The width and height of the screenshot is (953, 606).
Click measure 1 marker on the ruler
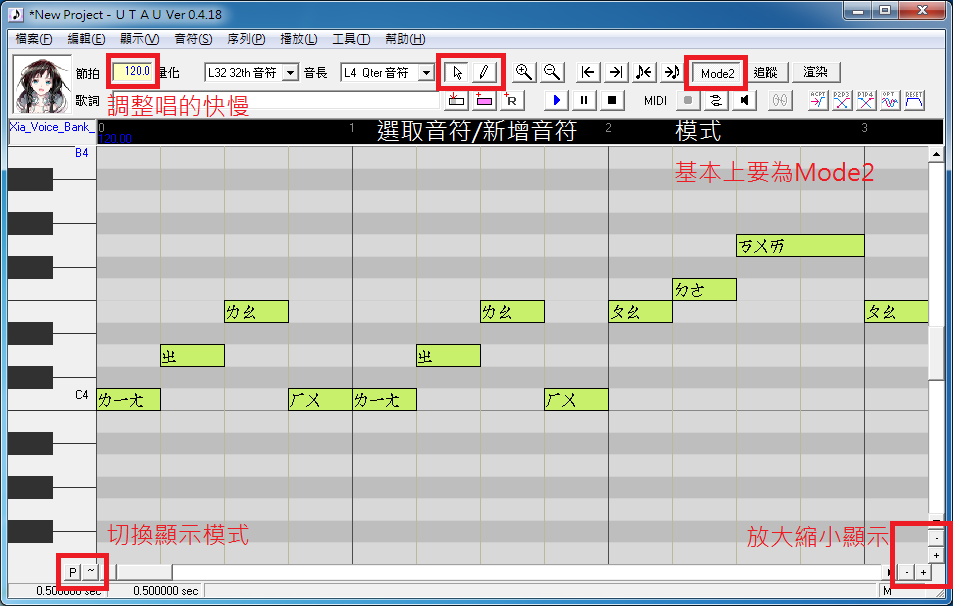pos(352,128)
